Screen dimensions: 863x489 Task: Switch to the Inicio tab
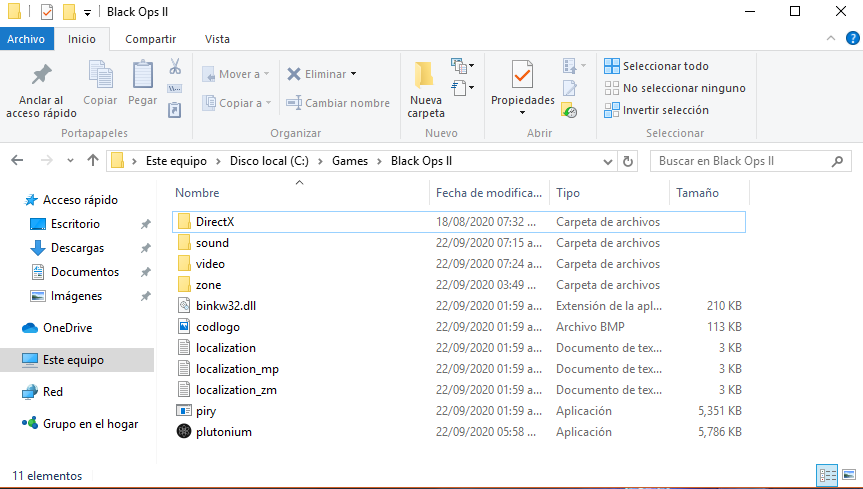click(81, 39)
